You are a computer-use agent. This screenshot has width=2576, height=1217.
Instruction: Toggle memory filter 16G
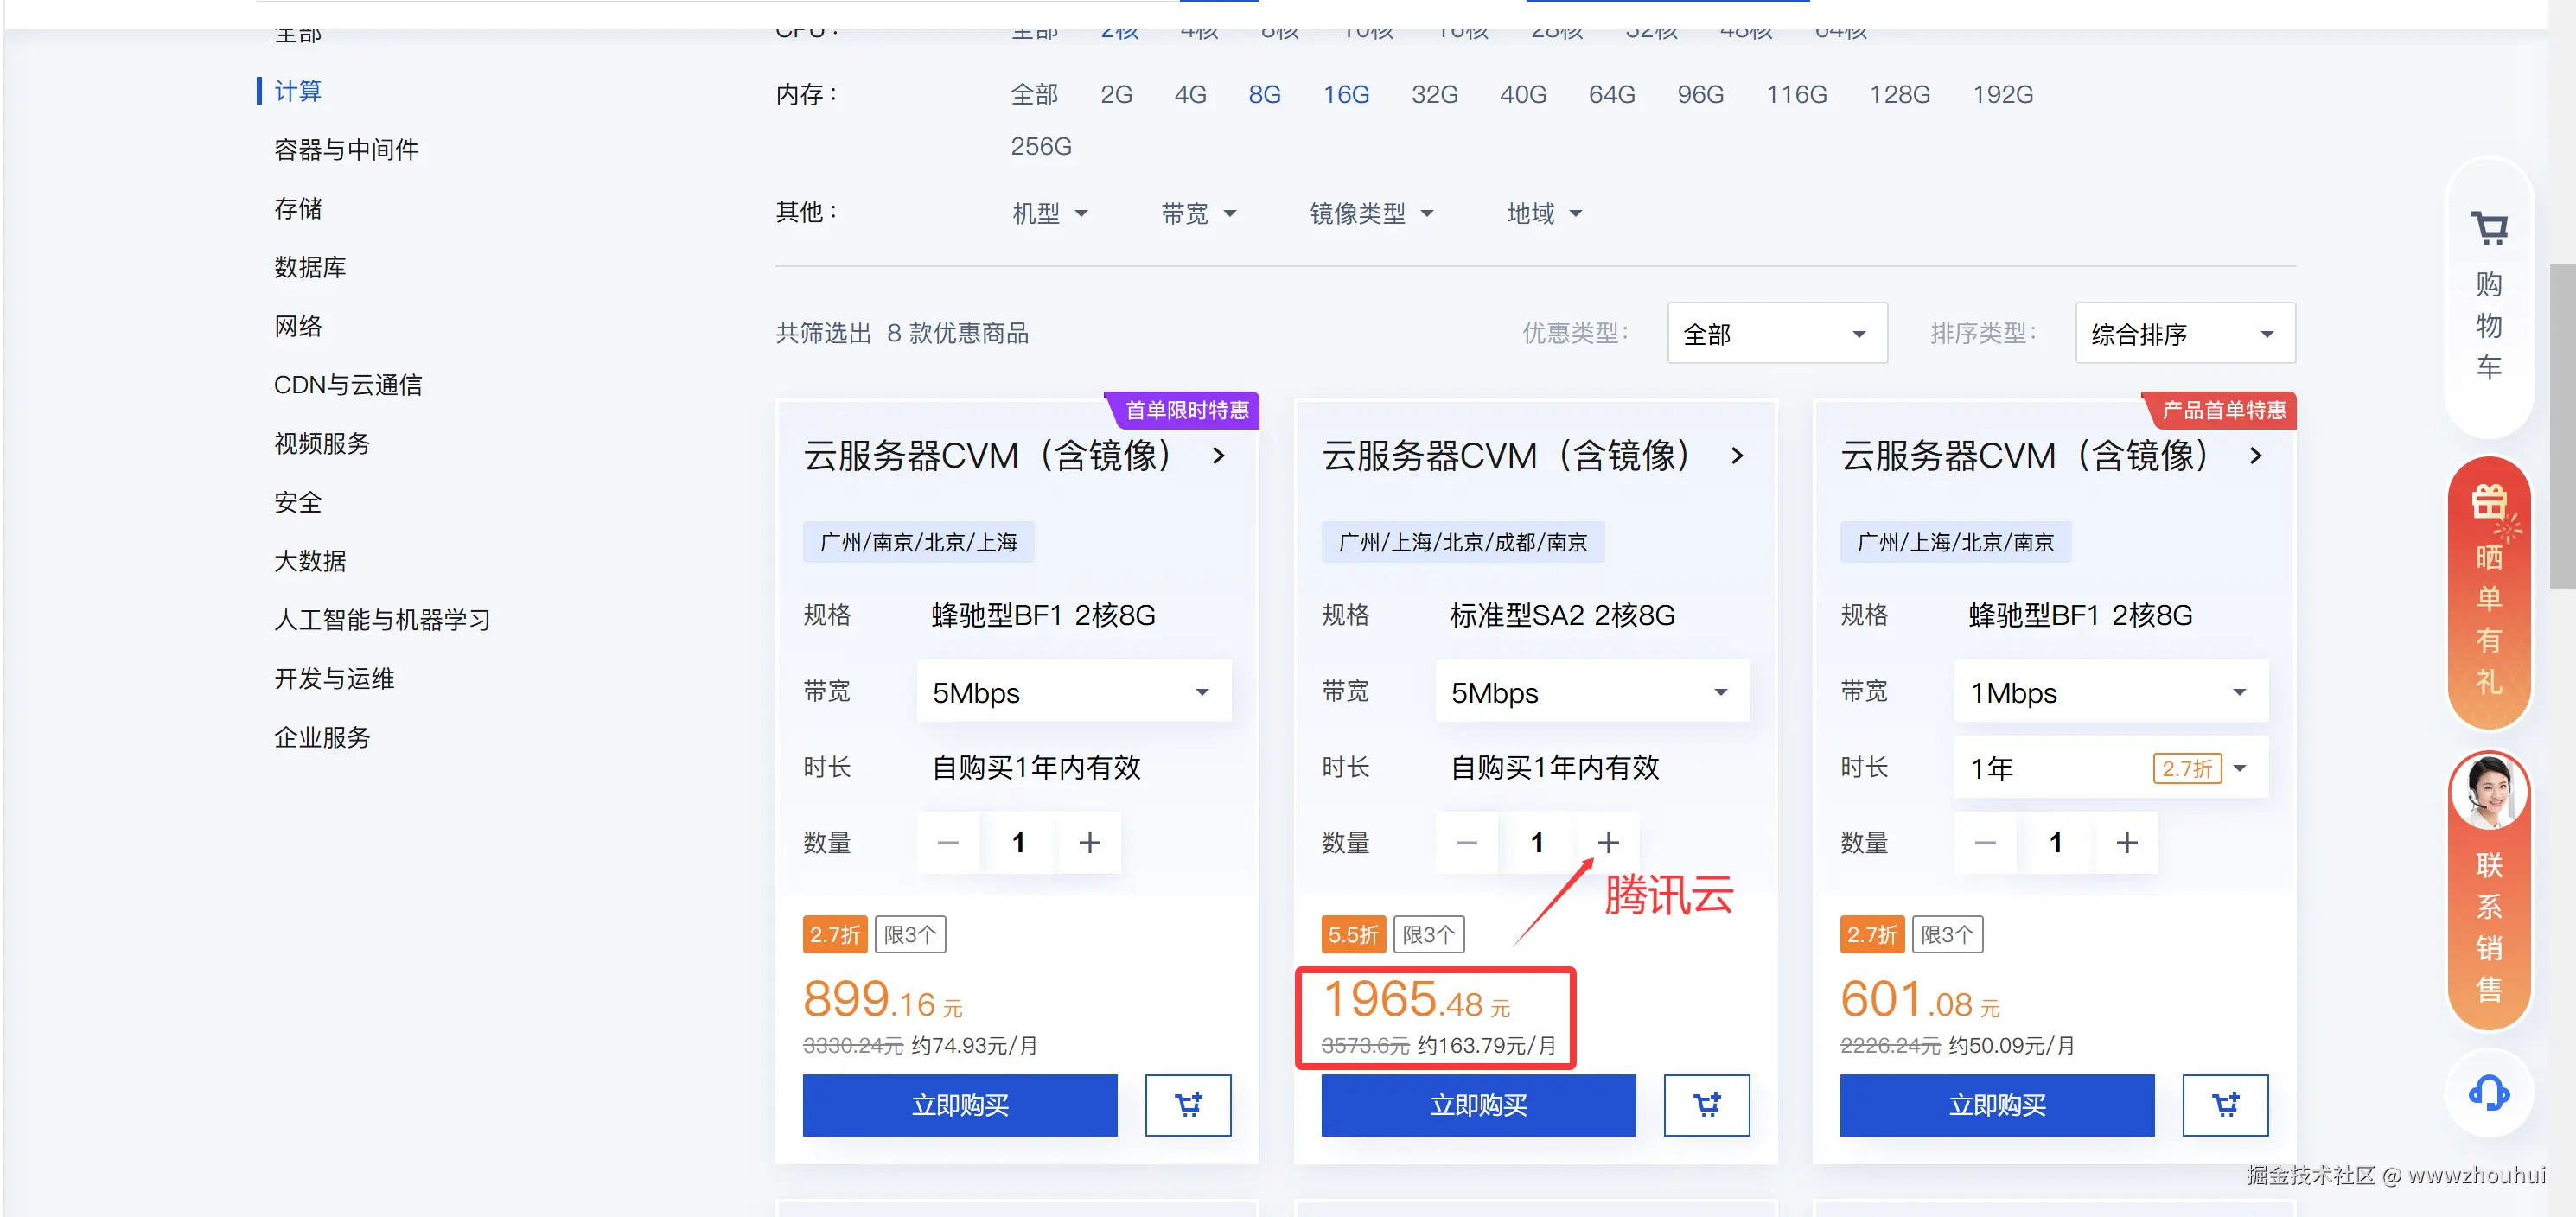(1346, 94)
